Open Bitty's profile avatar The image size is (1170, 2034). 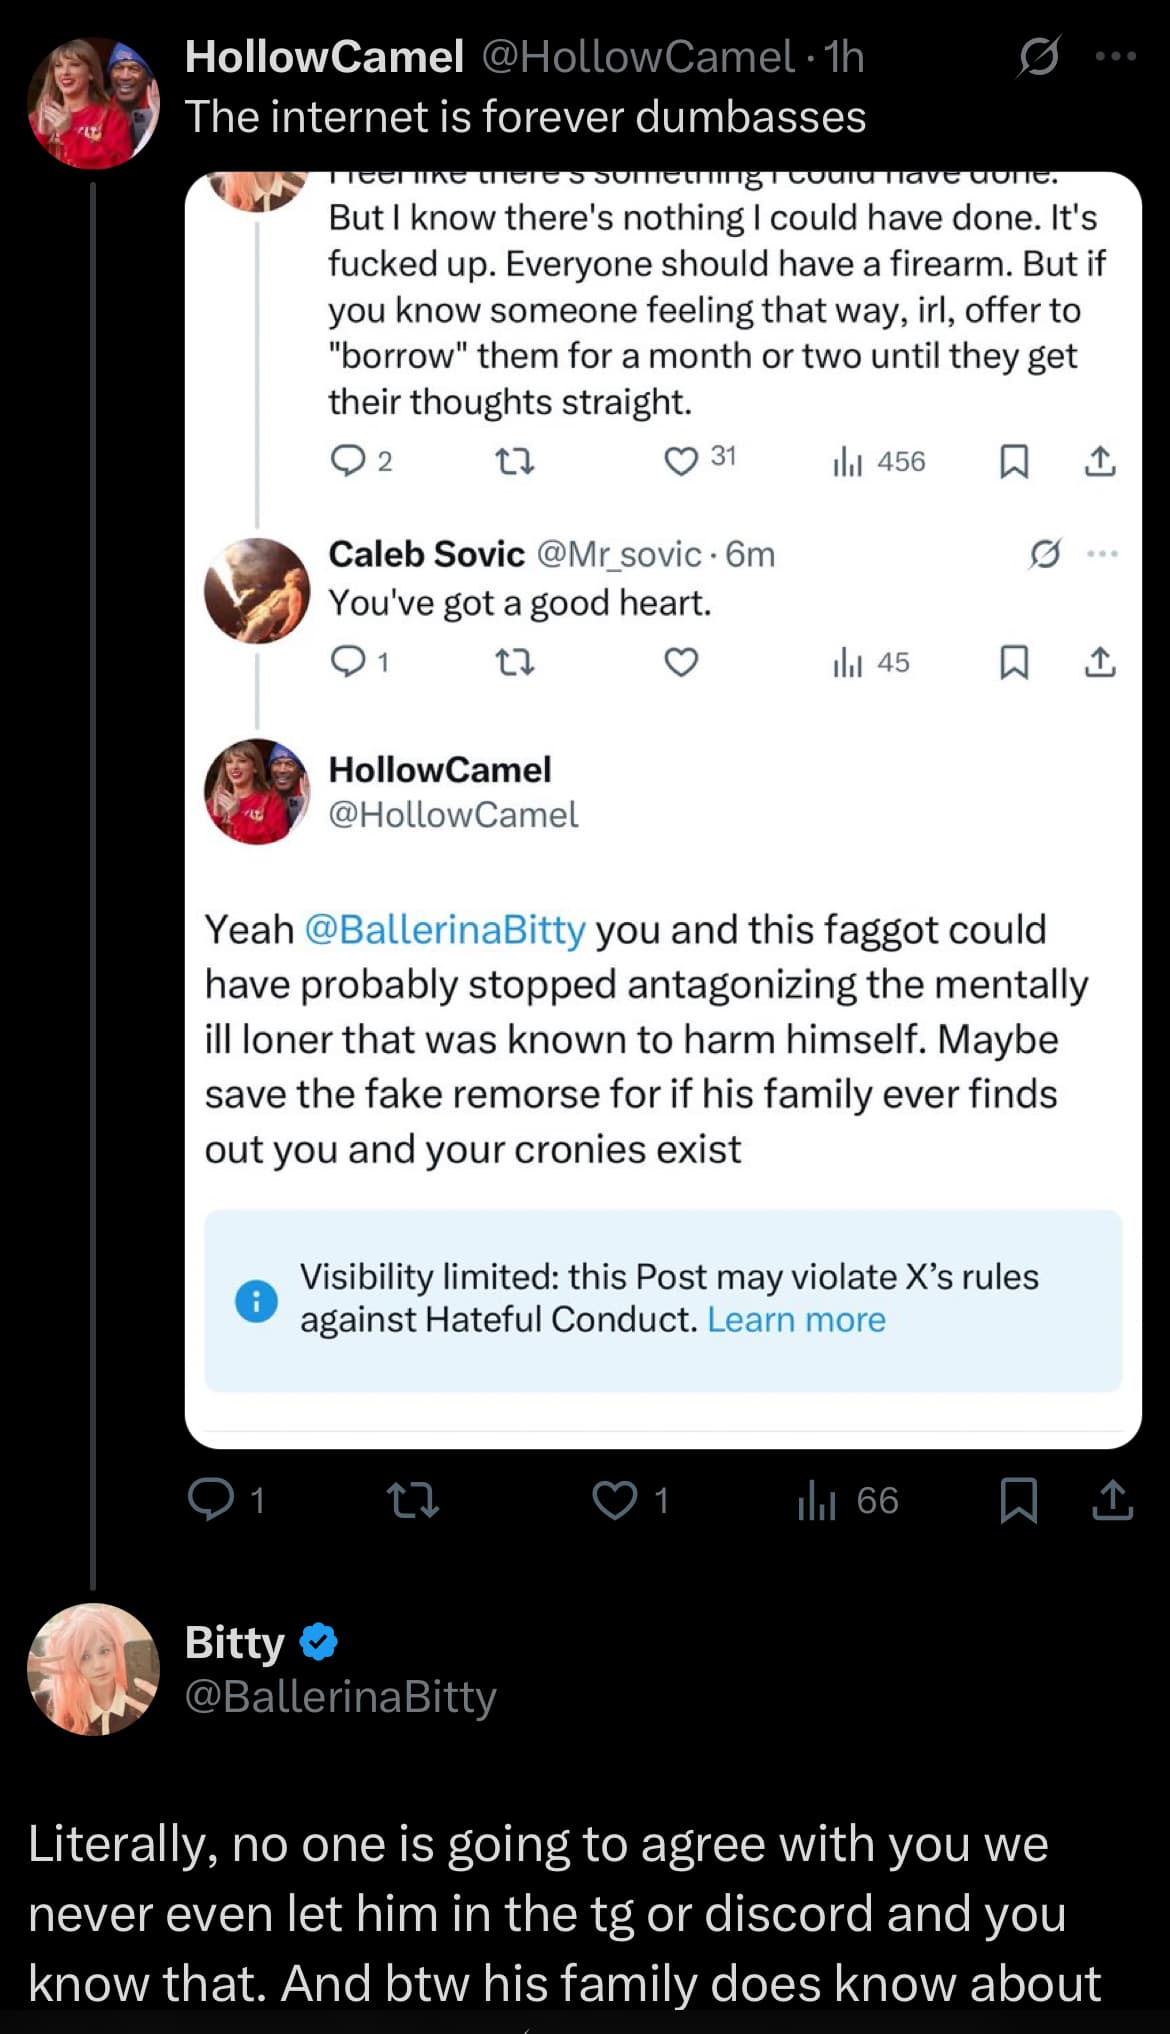[x=93, y=1669]
